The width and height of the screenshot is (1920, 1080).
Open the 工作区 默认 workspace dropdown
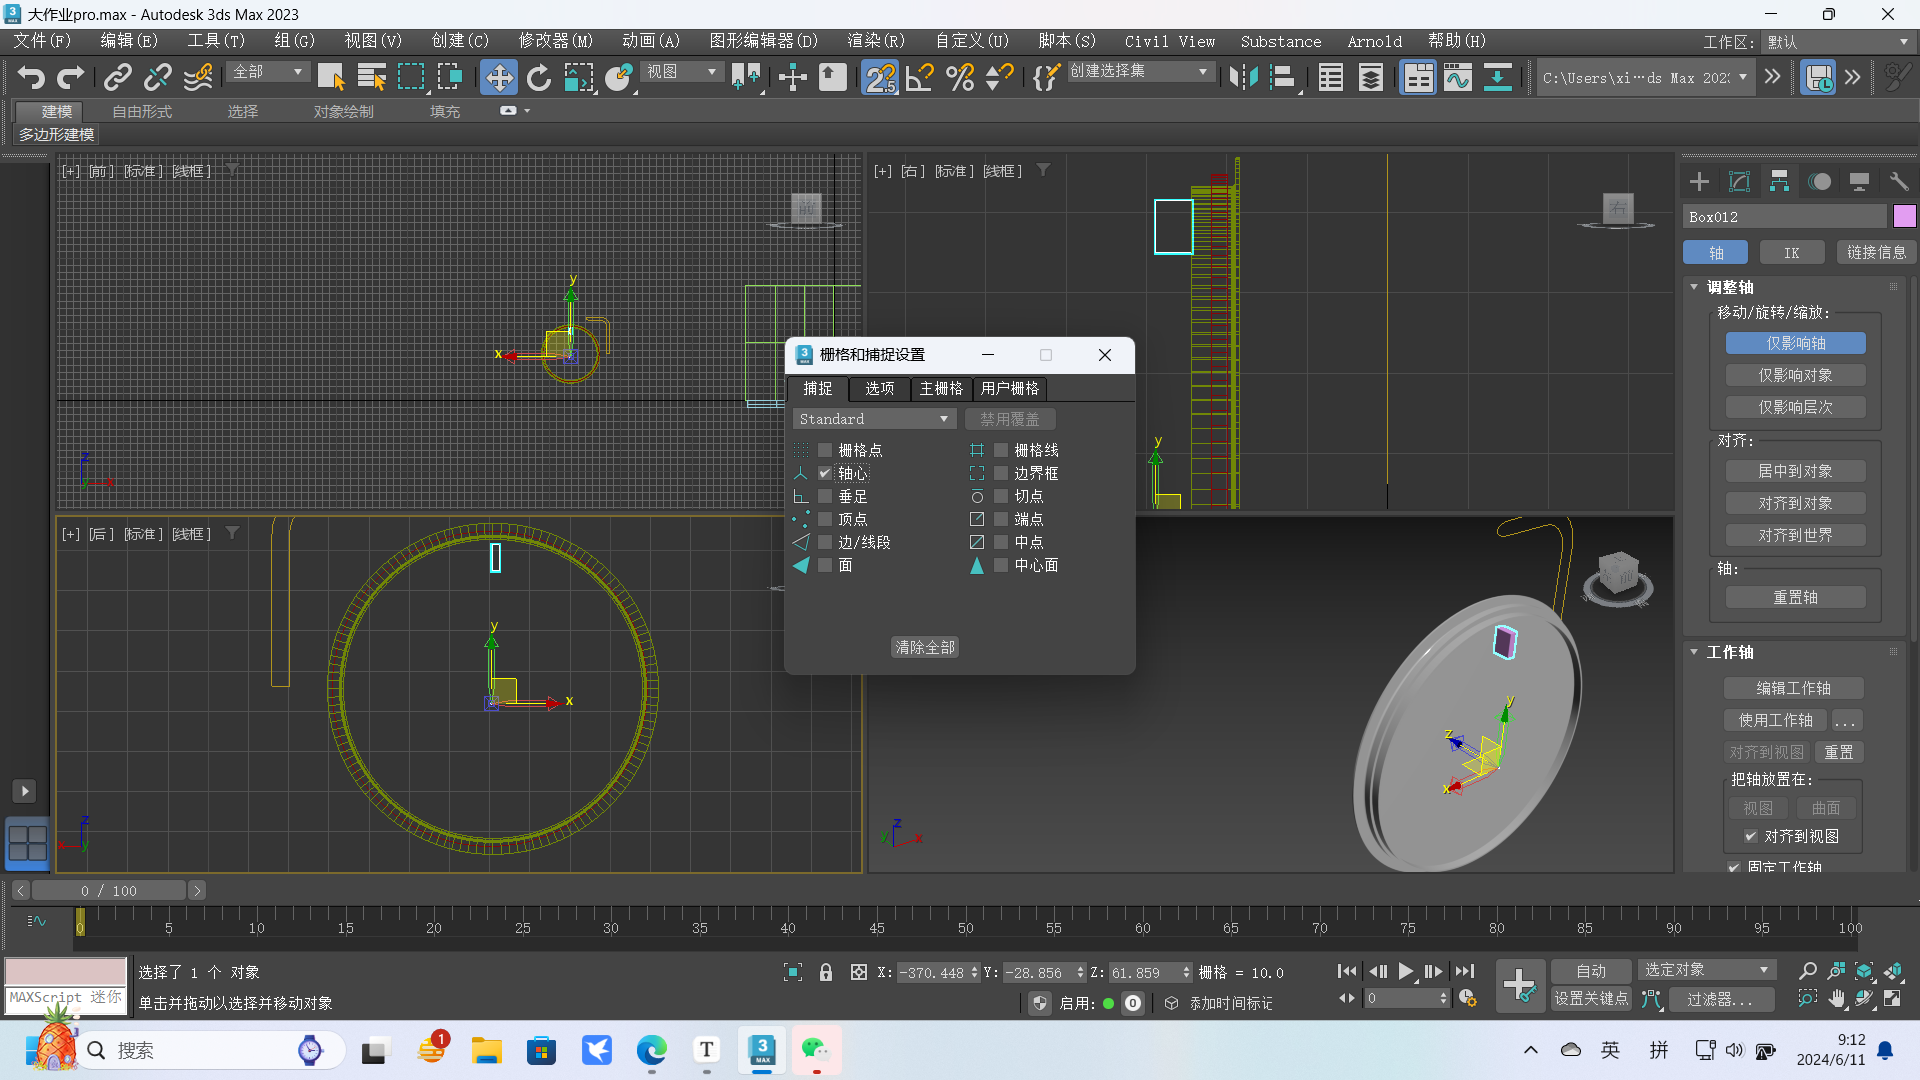point(1838,42)
